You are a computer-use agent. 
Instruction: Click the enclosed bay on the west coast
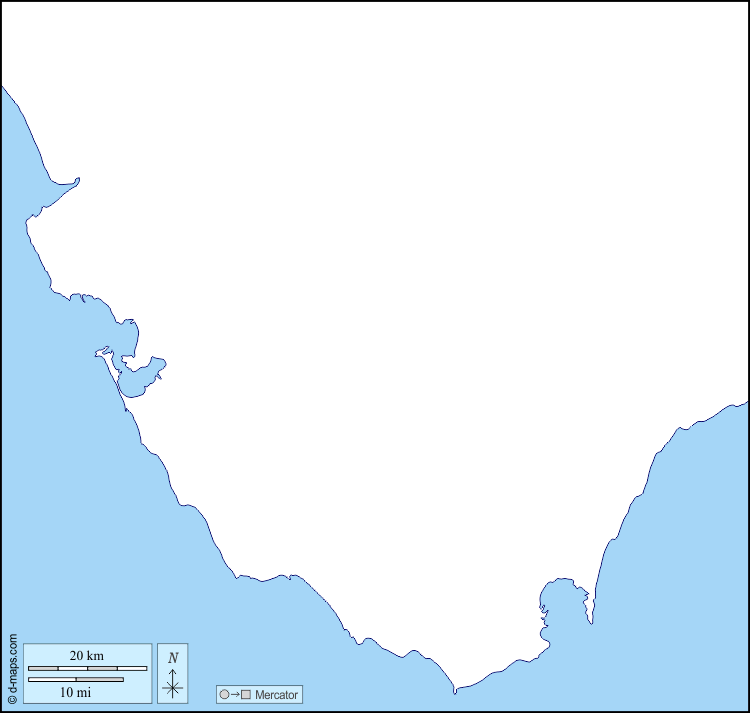click(x=135, y=378)
